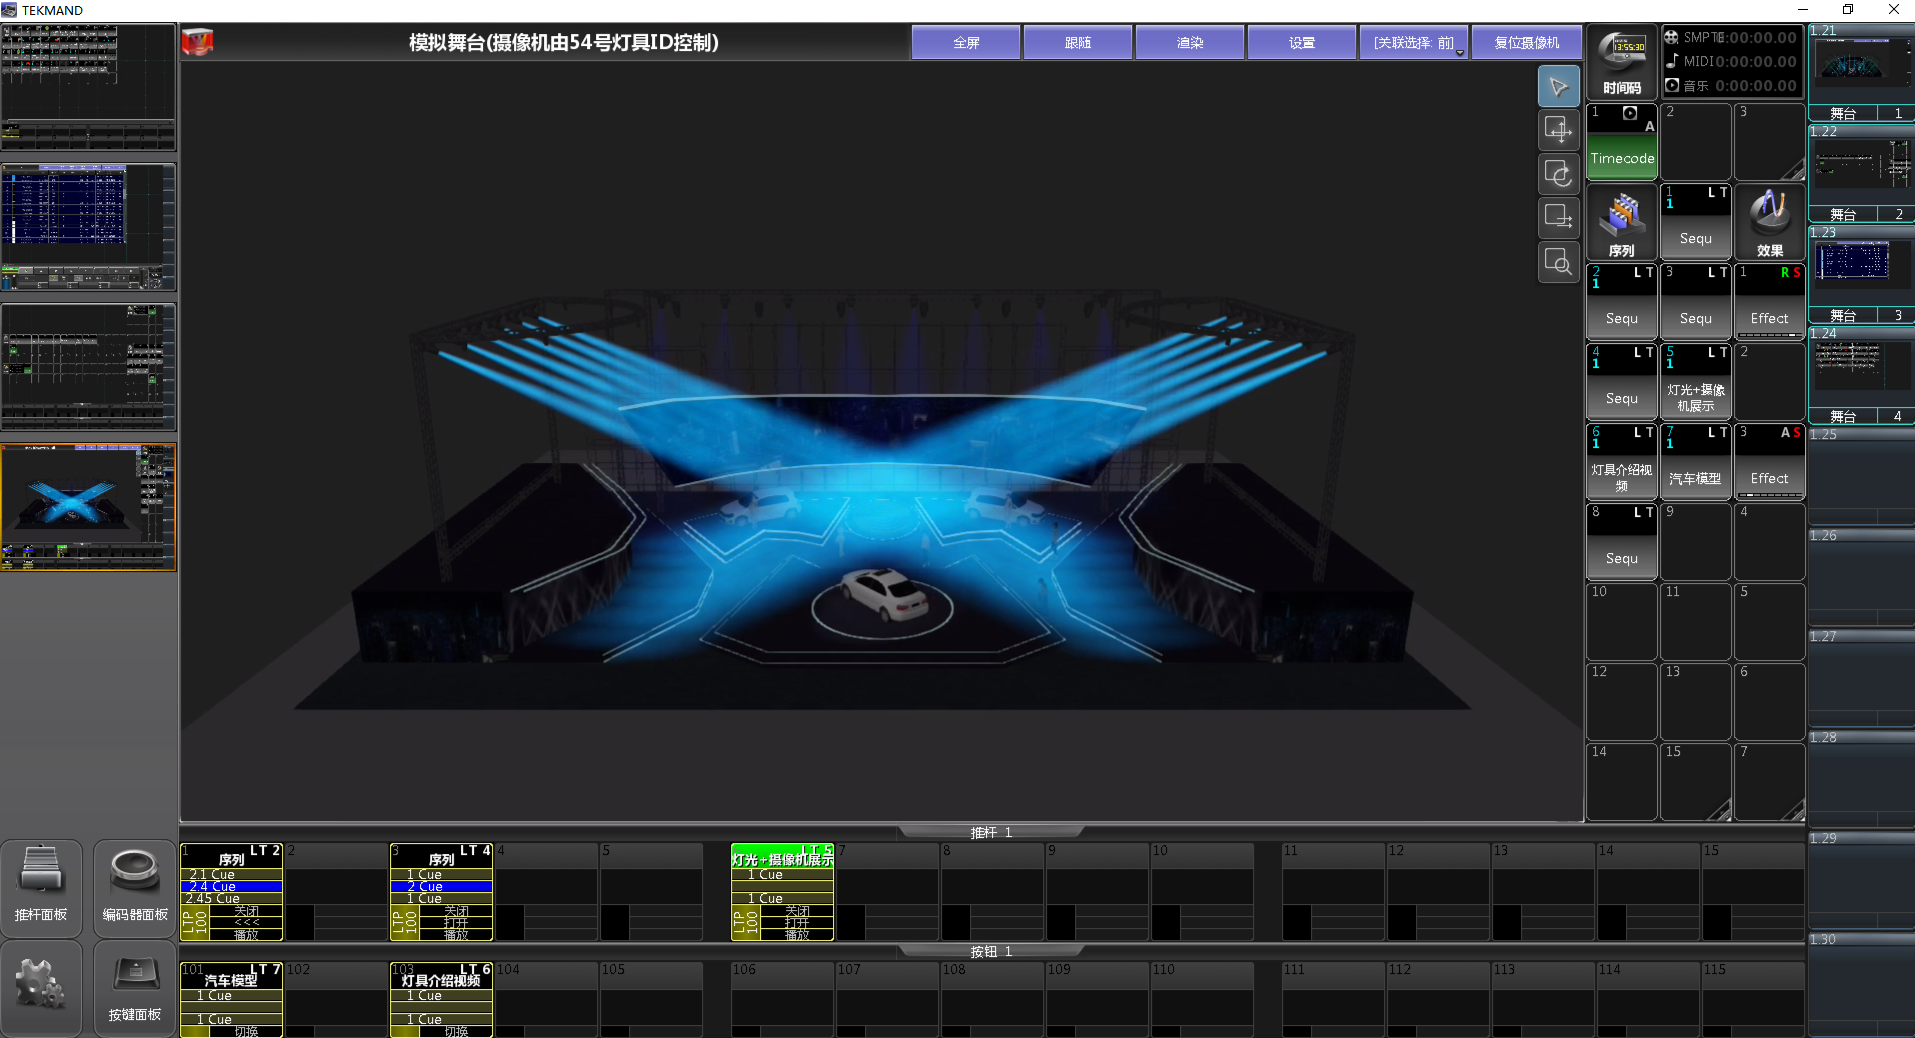Select the arrow pointer tool

tap(1558, 87)
